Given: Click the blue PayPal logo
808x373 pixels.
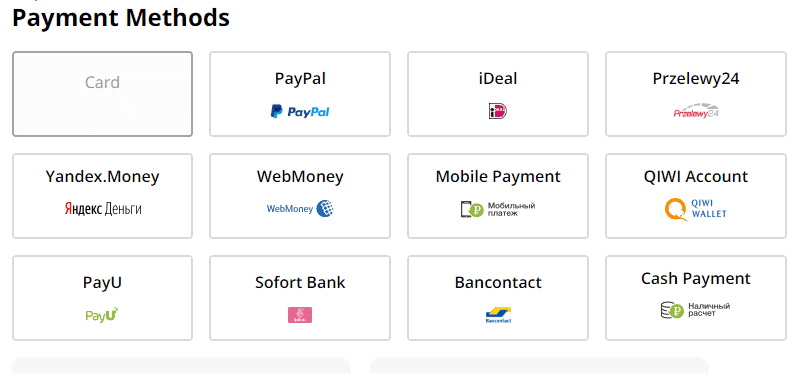Looking at the screenshot, I should [300, 111].
